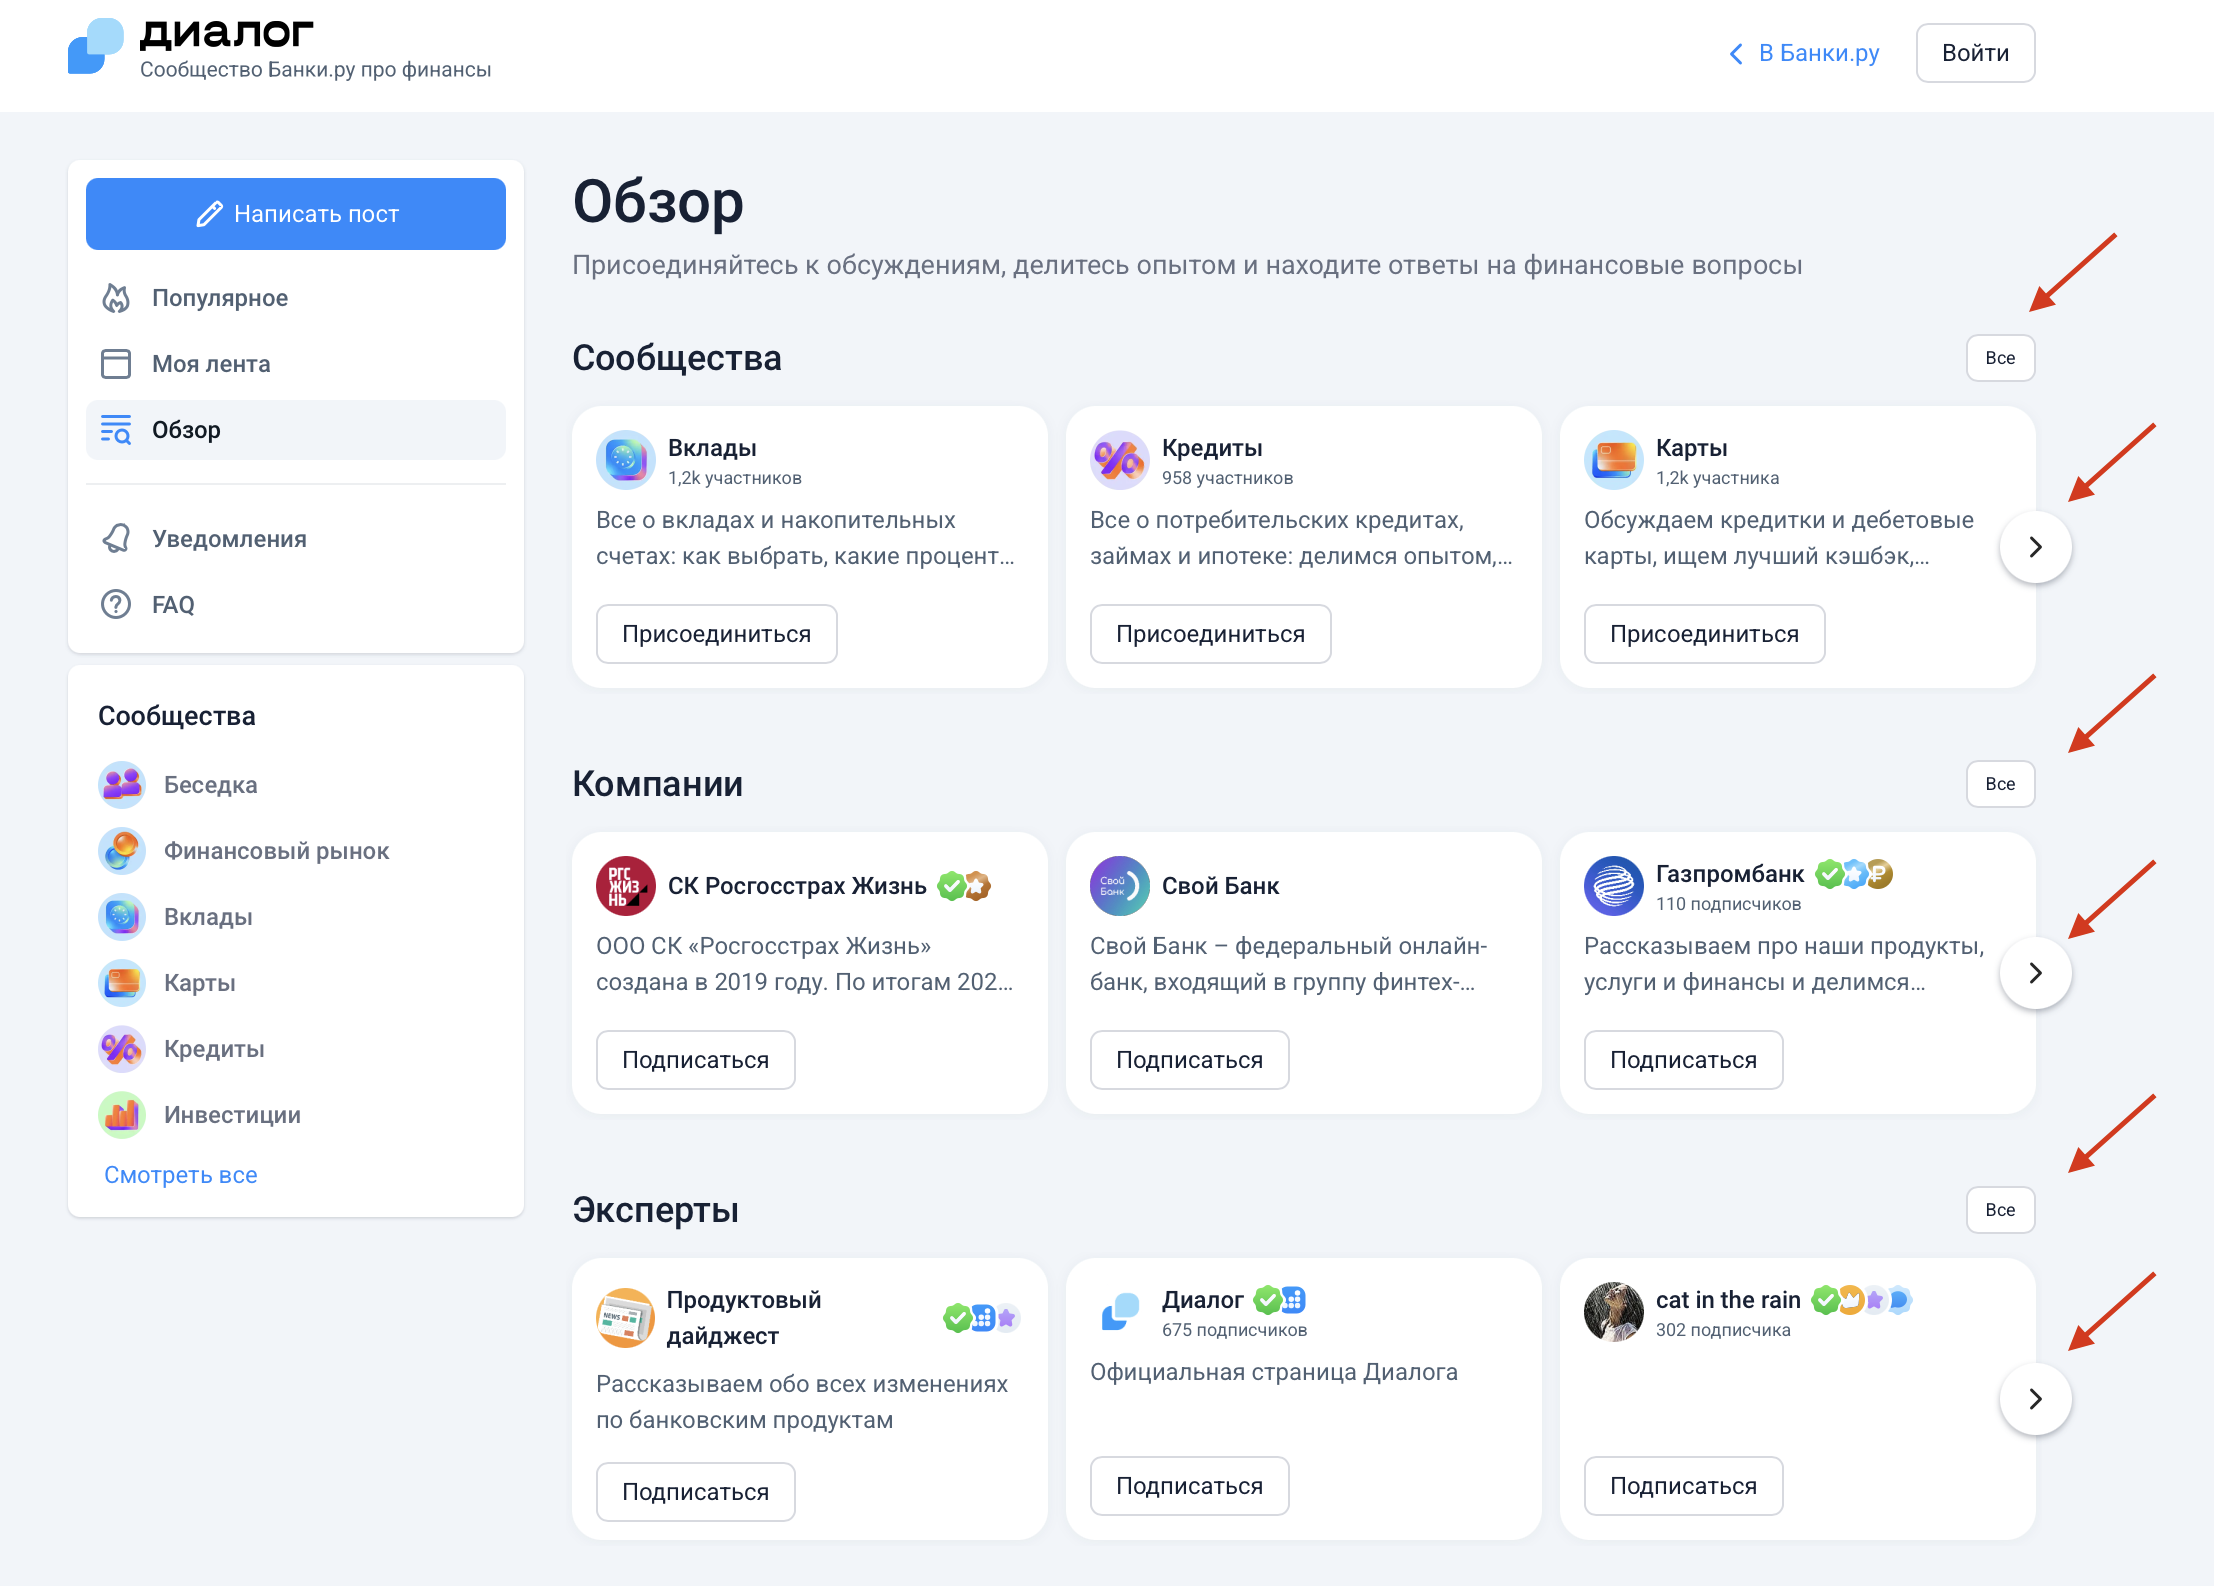Click the Беседка sidebar community icon
This screenshot has width=2214, height=1586.
(122, 785)
